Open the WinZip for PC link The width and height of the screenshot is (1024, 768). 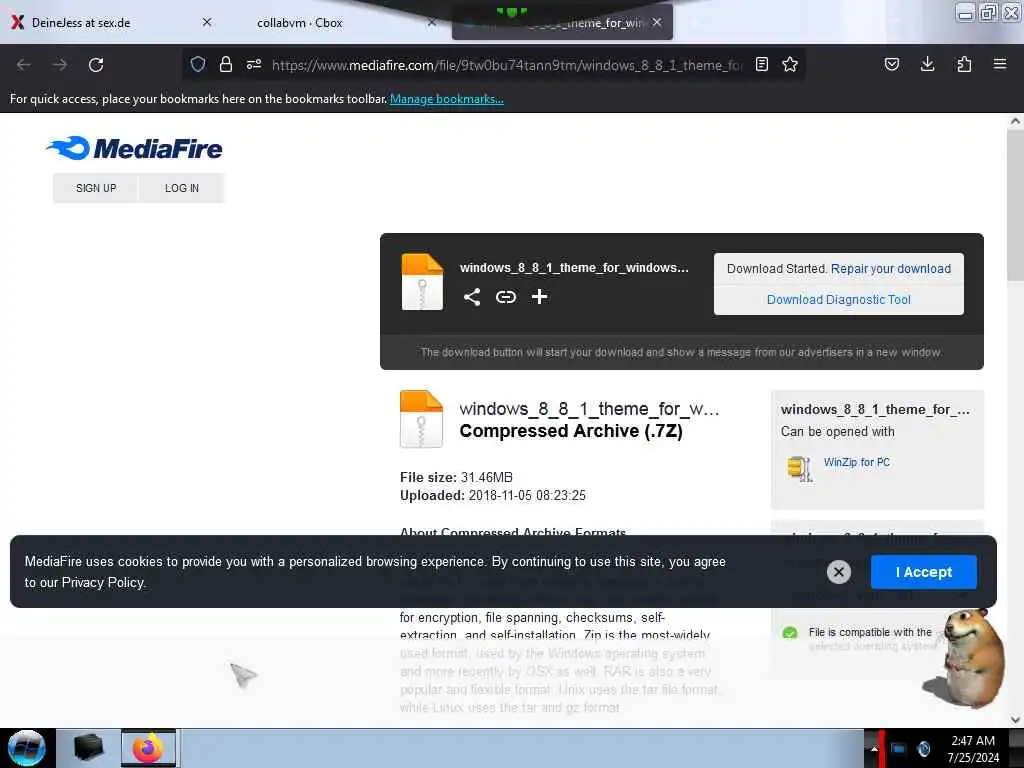856,462
